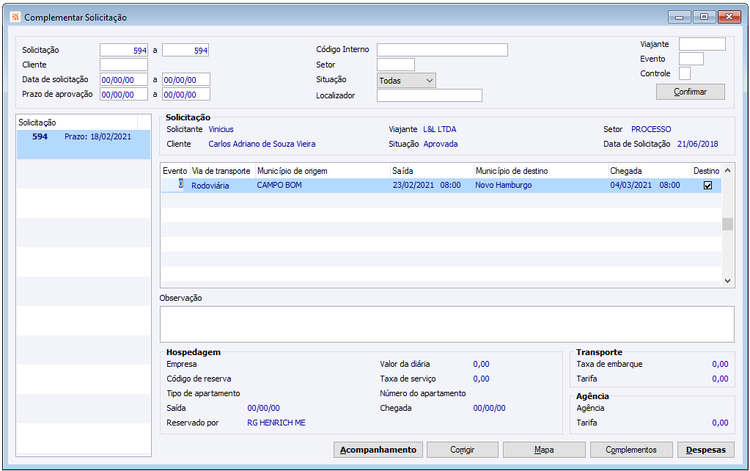Click Reservado por value RG HENRICH ME

[x=276, y=423]
